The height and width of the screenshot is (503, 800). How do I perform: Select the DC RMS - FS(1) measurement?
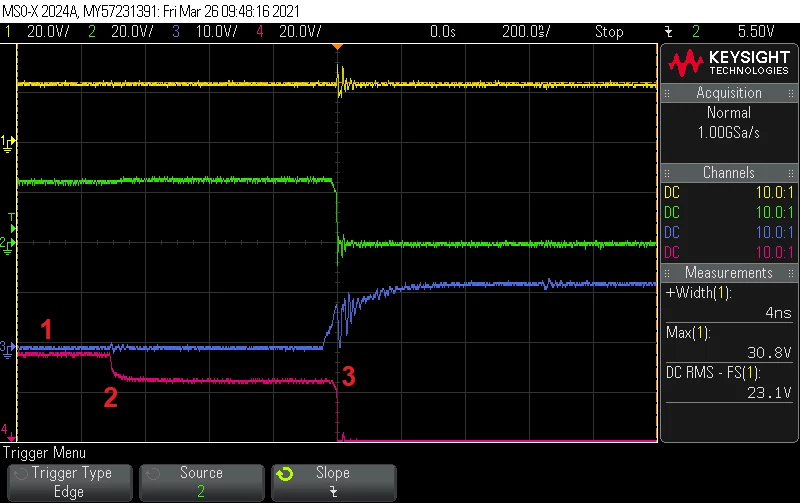713,372
